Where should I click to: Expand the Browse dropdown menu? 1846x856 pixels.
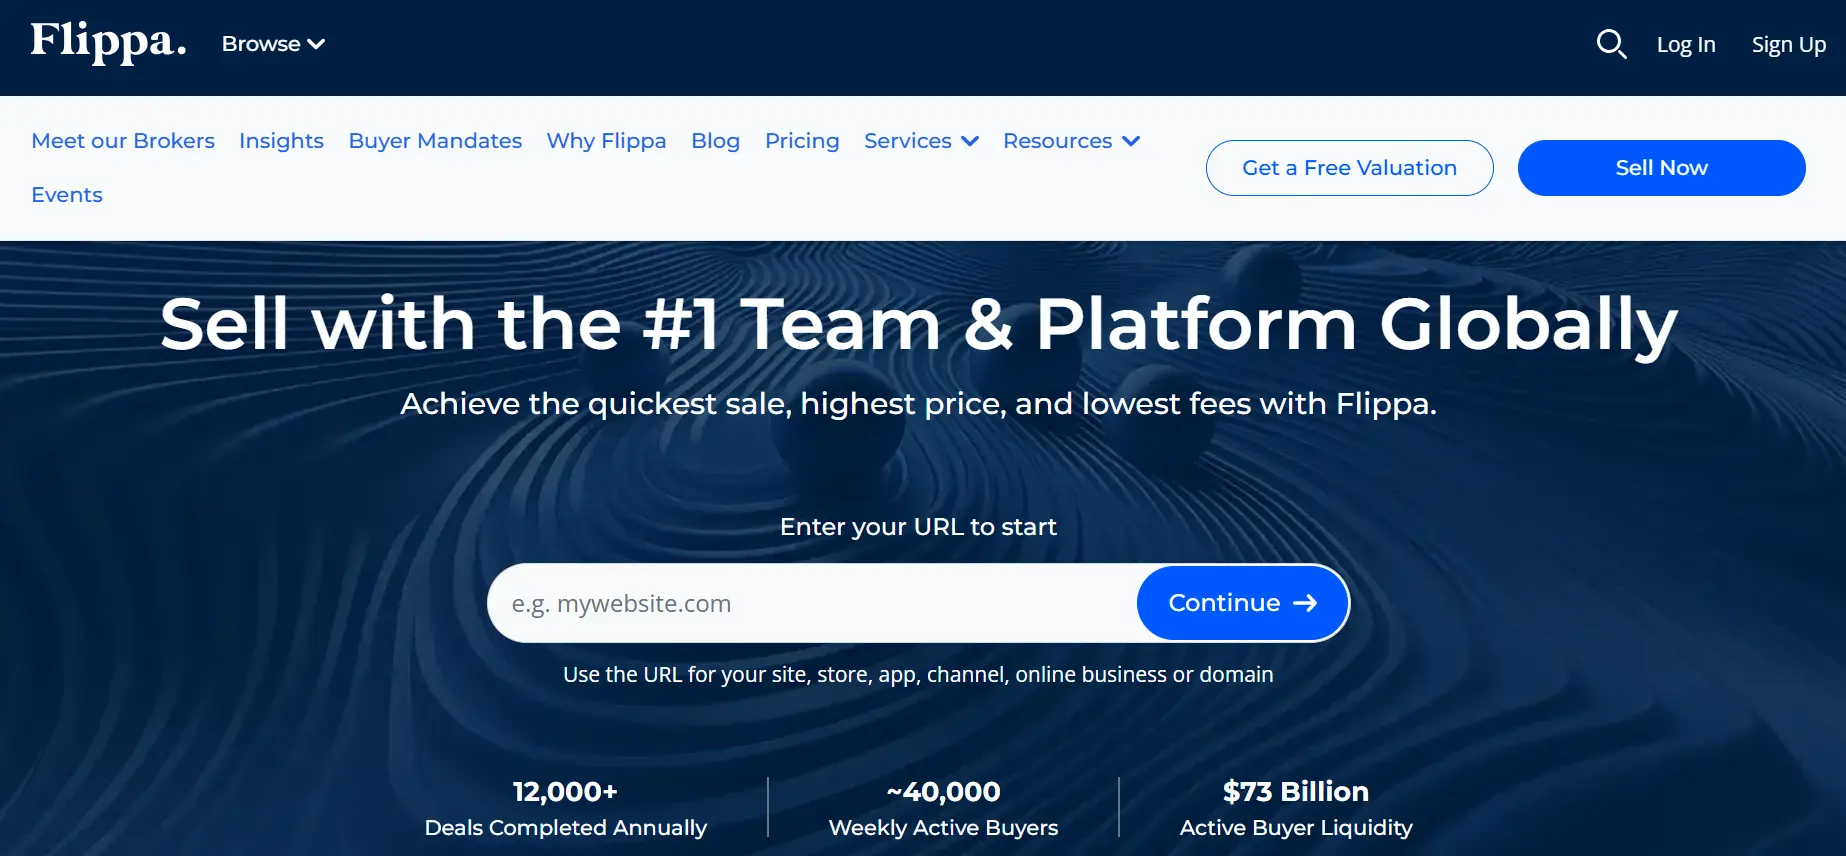pyautogui.click(x=273, y=44)
